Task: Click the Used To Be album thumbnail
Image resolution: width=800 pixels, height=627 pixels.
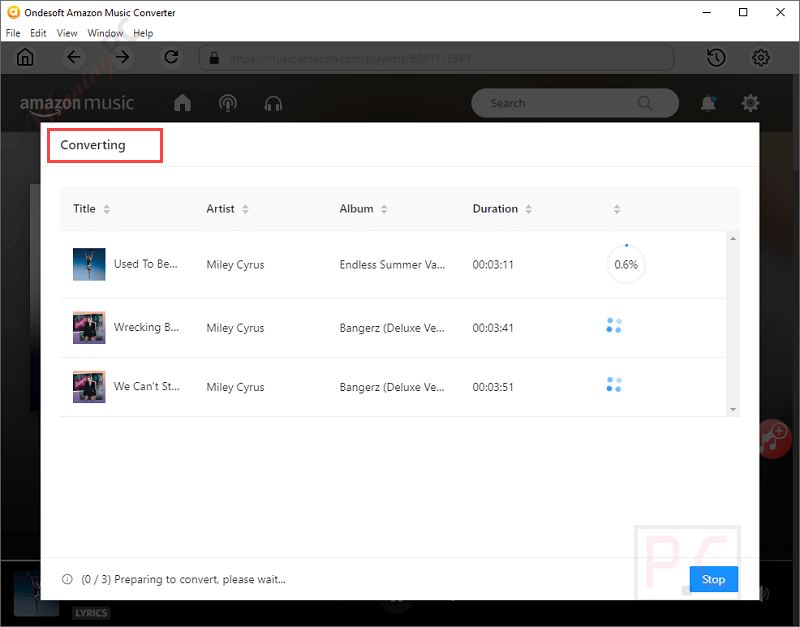Action: click(x=89, y=264)
